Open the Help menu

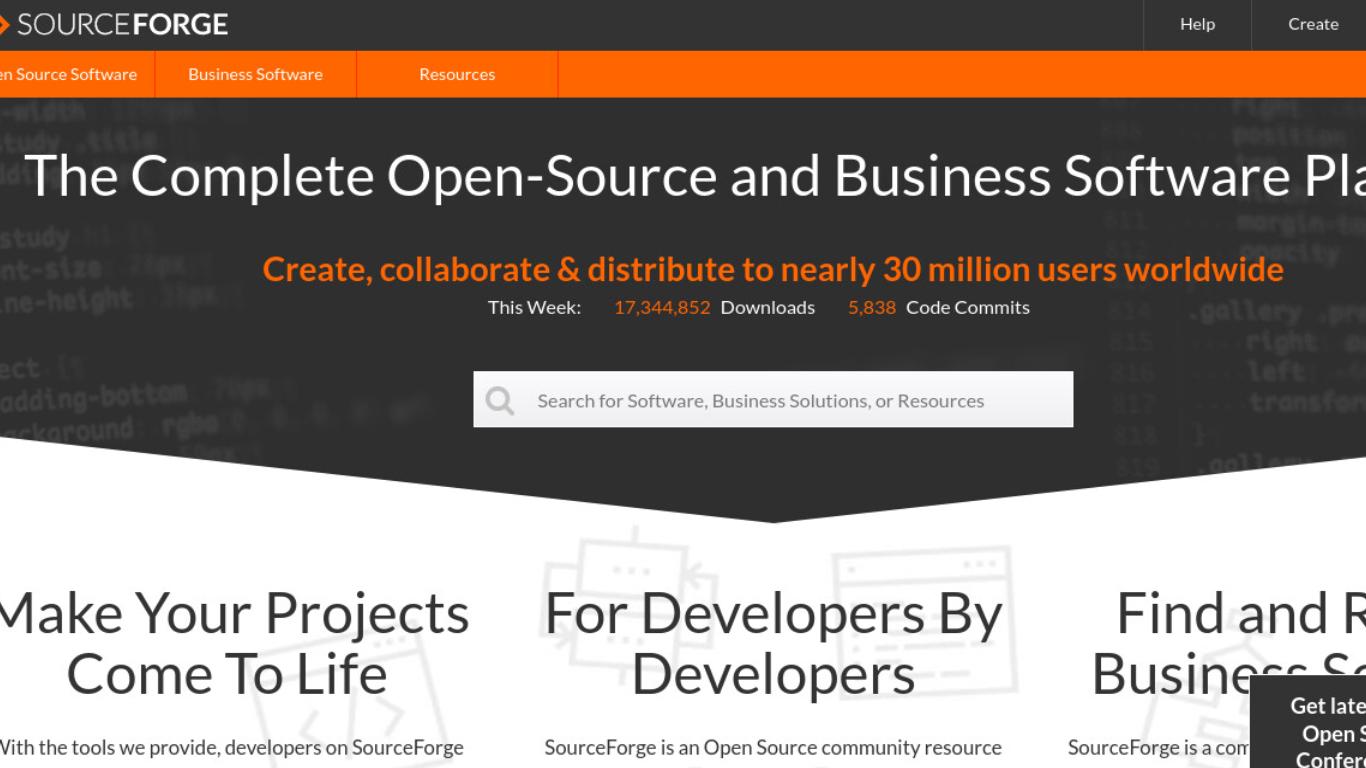pos(1197,24)
